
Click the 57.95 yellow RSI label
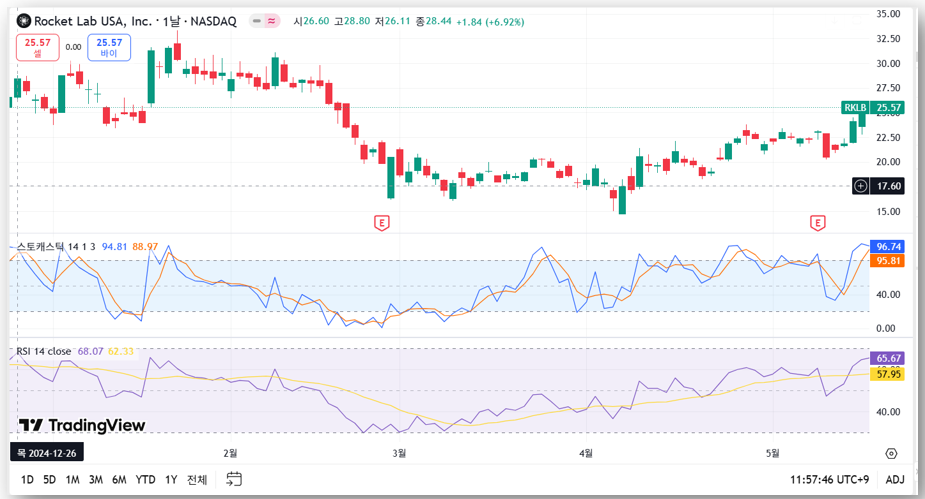(x=888, y=374)
